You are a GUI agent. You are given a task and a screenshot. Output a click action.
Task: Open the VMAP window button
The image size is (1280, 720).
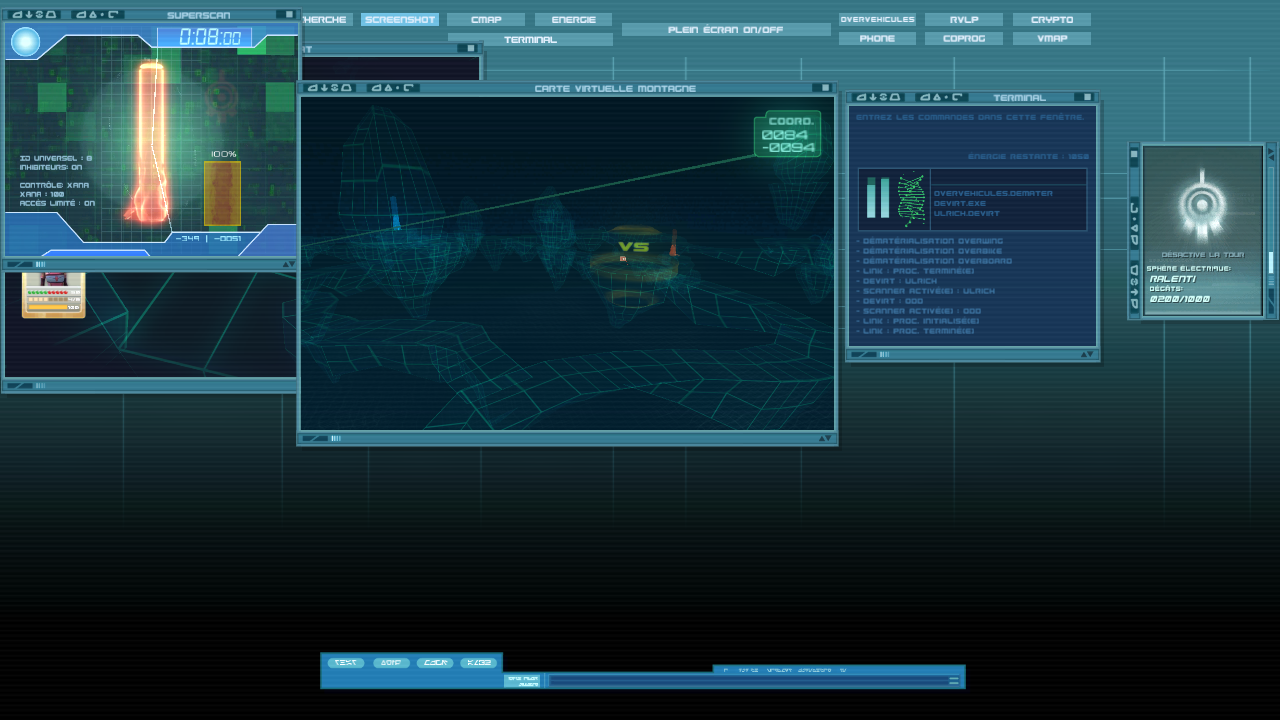click(x=1052, y=39)
